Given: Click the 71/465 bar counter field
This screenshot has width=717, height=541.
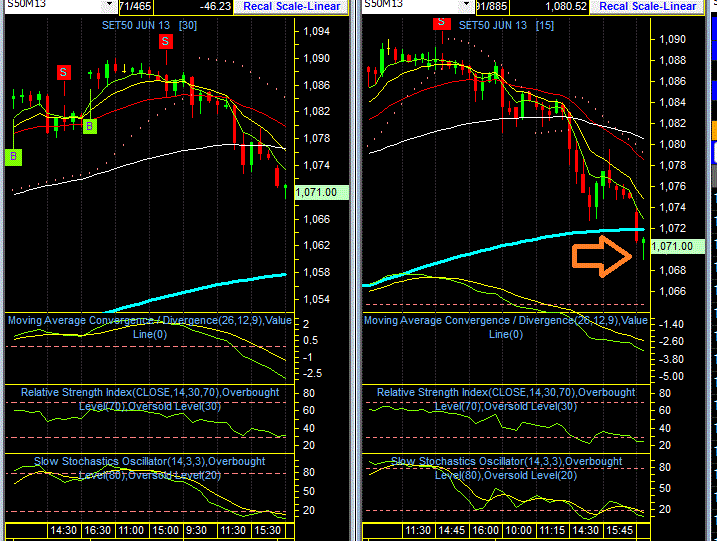Looking at the screenshot, I should [x=135, y=6].
